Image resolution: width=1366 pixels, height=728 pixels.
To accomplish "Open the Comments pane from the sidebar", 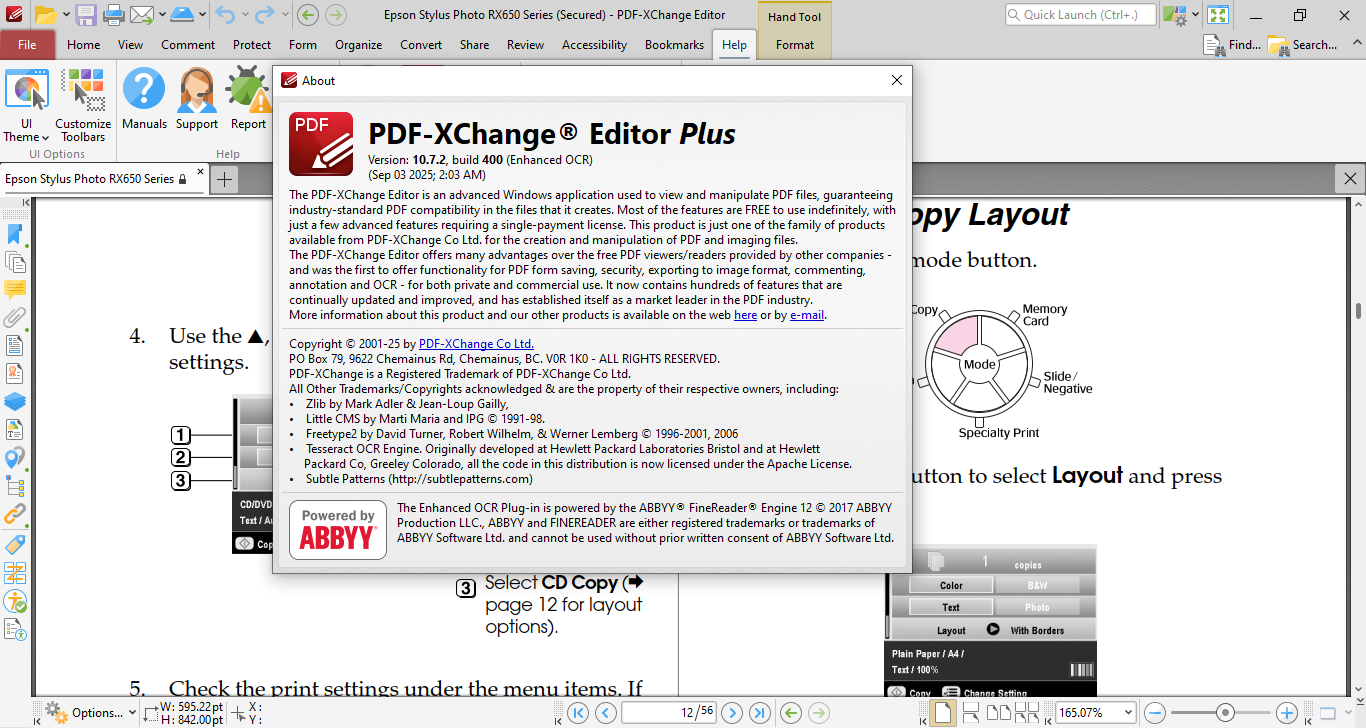I will click(x=15, y=290).
